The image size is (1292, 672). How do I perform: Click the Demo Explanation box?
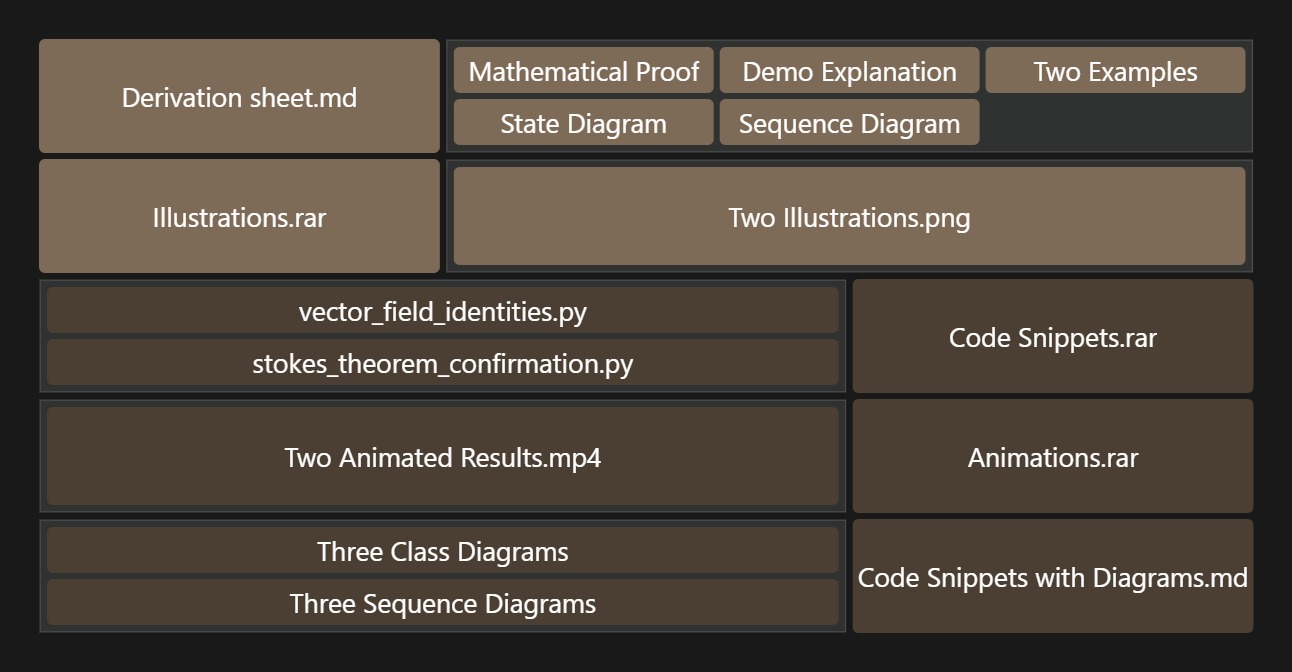point(849,71)
